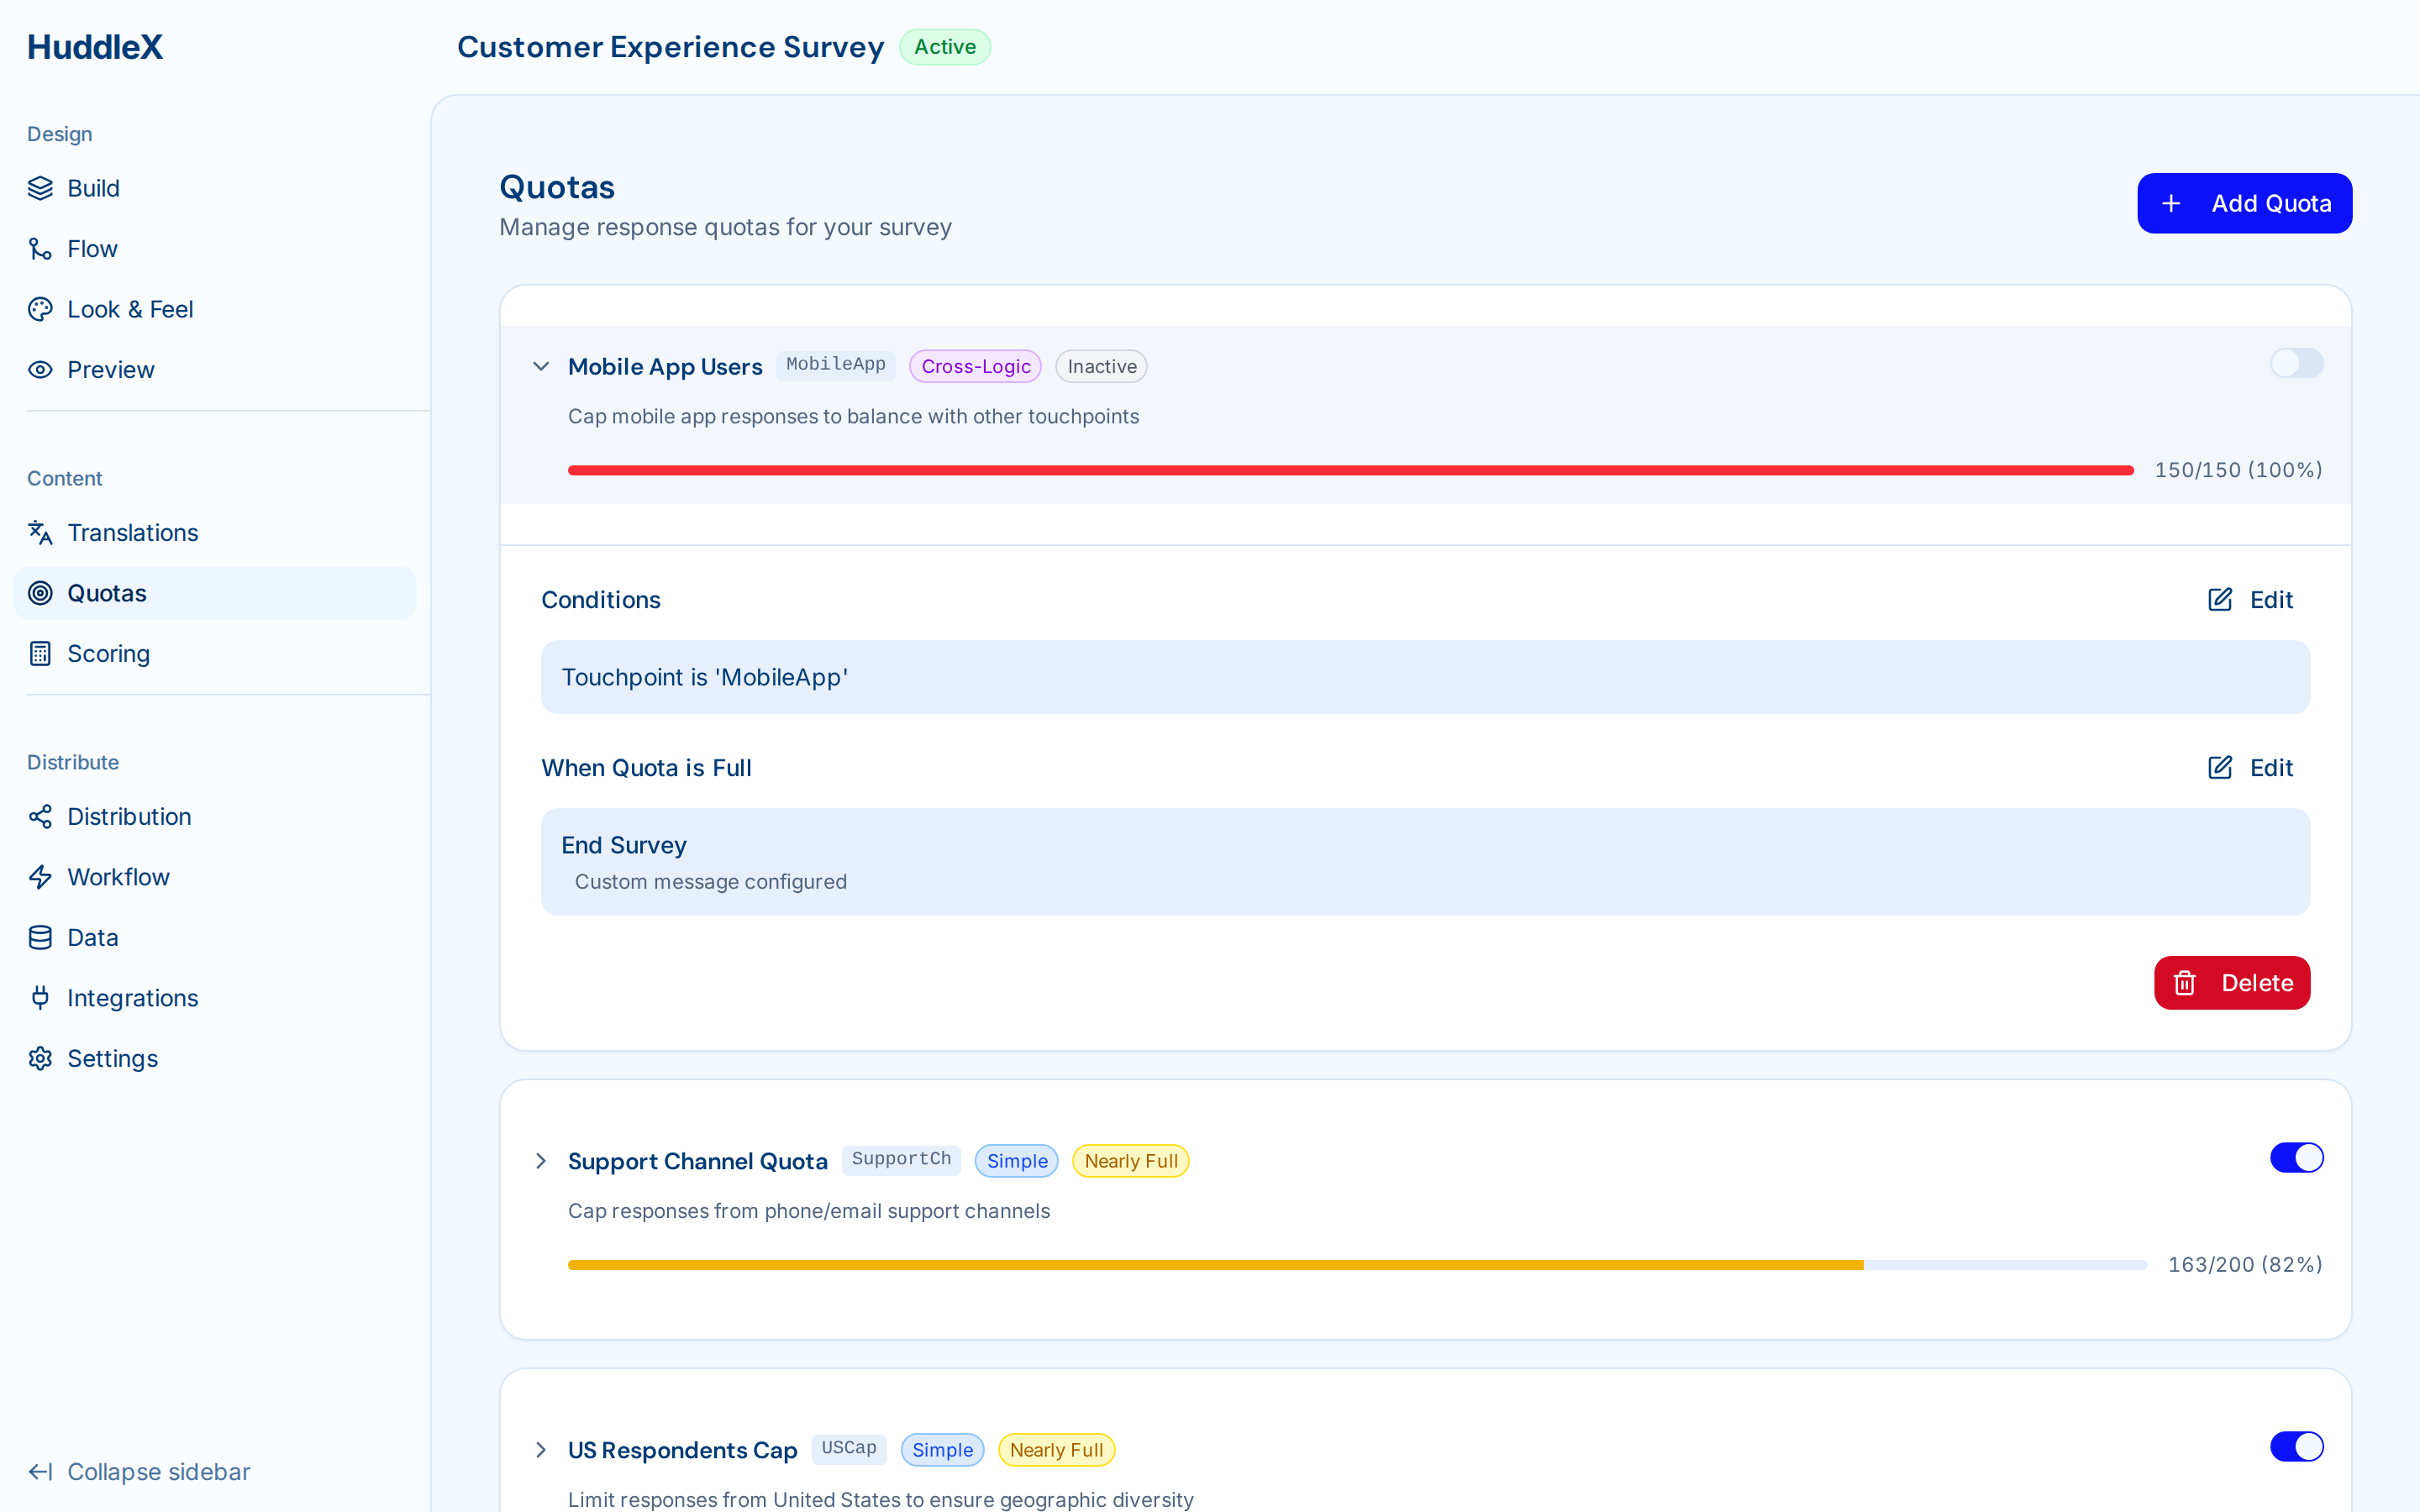Click Simple tag on Support Channel Quota

pyautogui.click(x=1016, y=1161)
